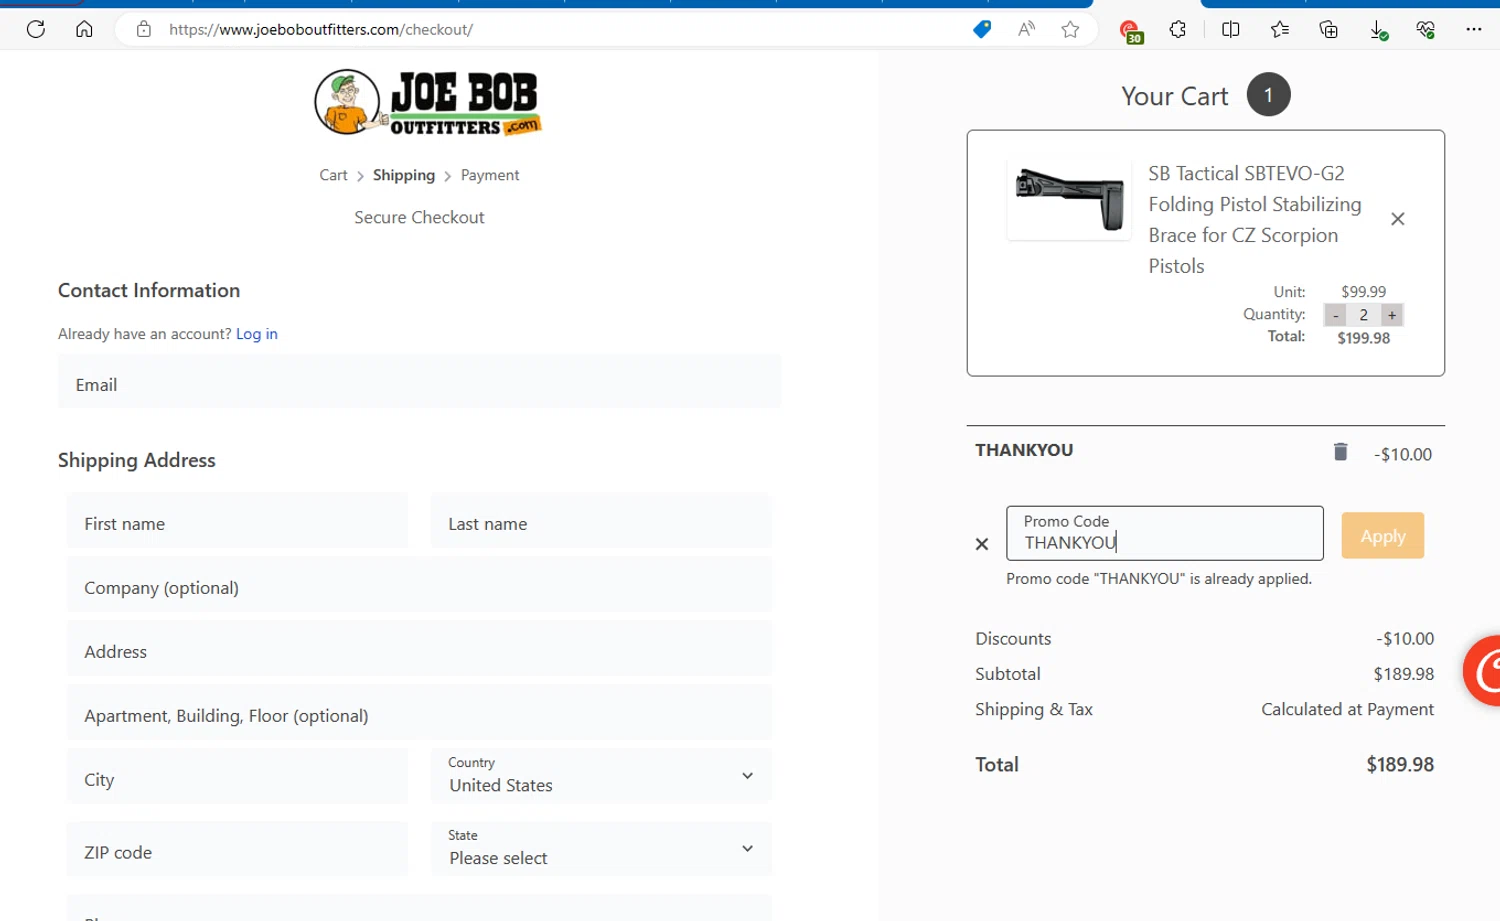Screen dimensions: 1500x921
Task: Click the Log in link
Action: pyautogui.click(x=257, y=334)
